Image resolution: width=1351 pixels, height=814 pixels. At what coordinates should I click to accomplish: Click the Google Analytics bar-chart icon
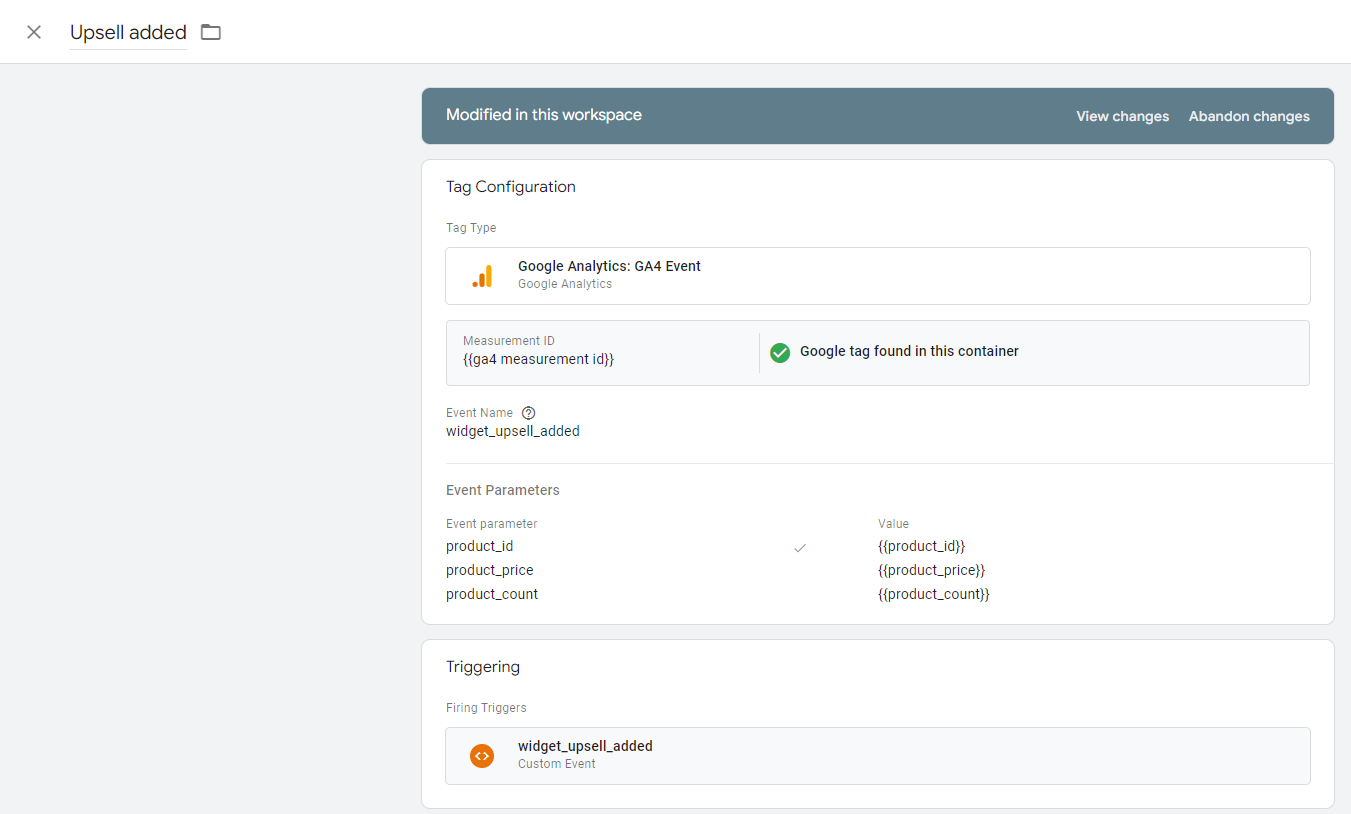tap(482, 276)
